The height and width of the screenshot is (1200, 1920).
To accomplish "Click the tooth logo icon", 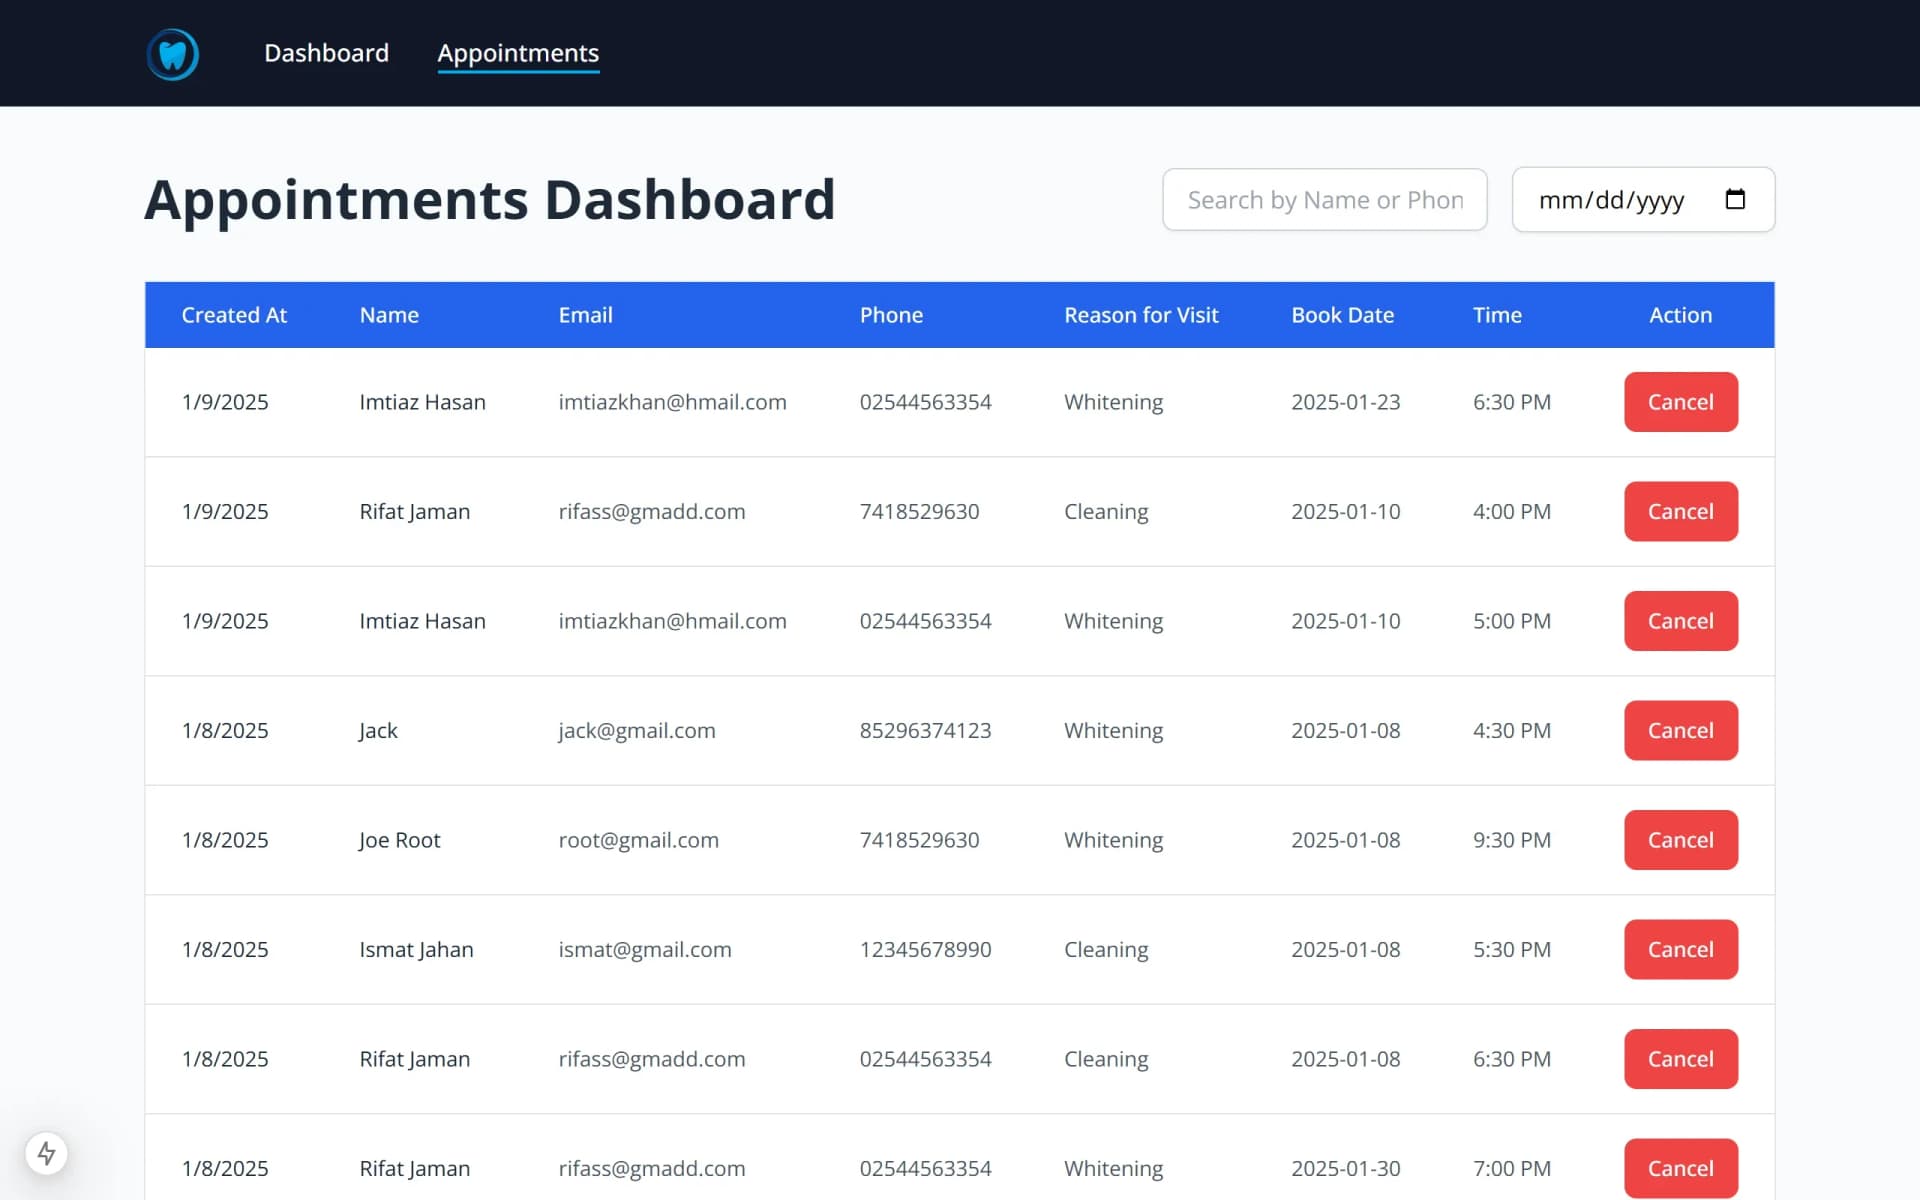I will point(173,54).
